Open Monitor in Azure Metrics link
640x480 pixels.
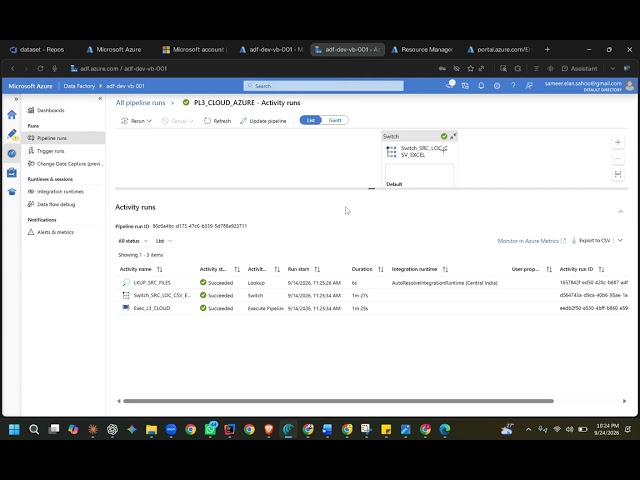531,241
